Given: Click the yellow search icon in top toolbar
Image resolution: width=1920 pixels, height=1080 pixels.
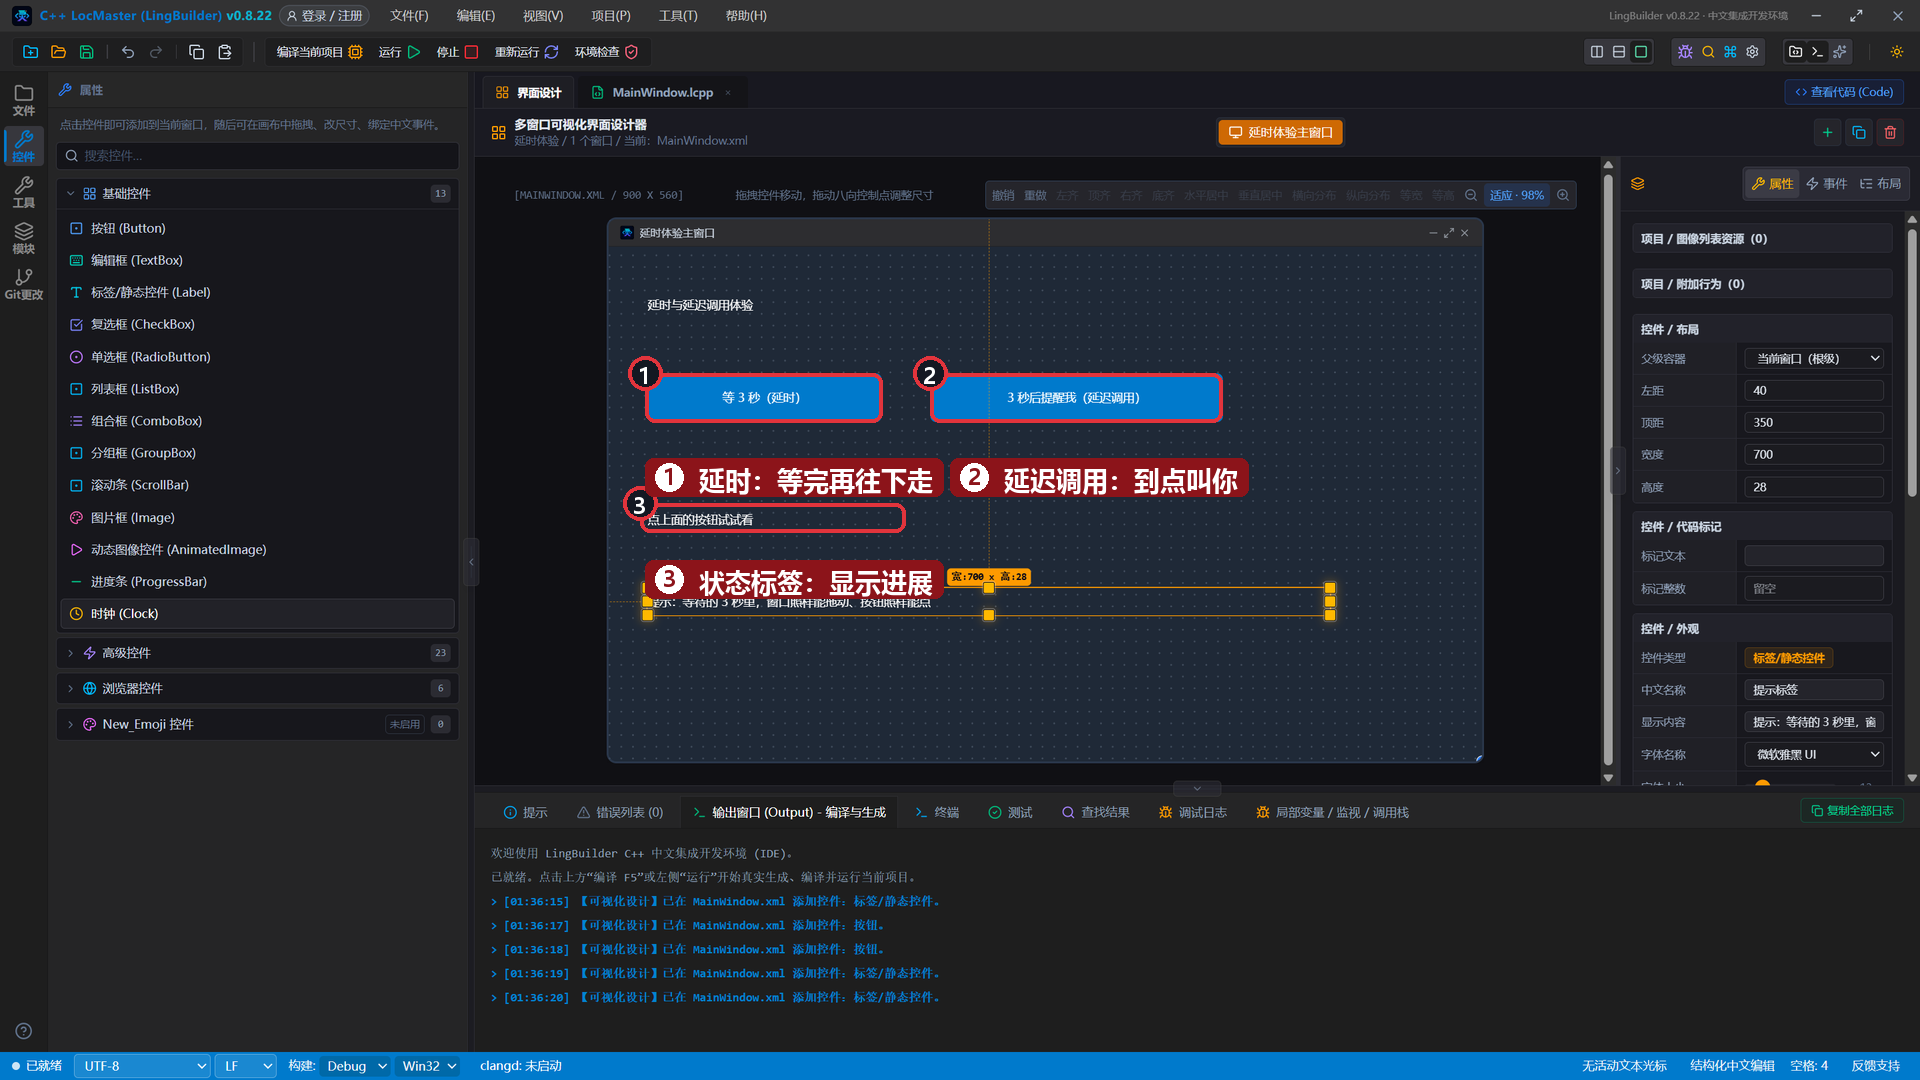Looking at the screenshot, I should [1708, 52].
